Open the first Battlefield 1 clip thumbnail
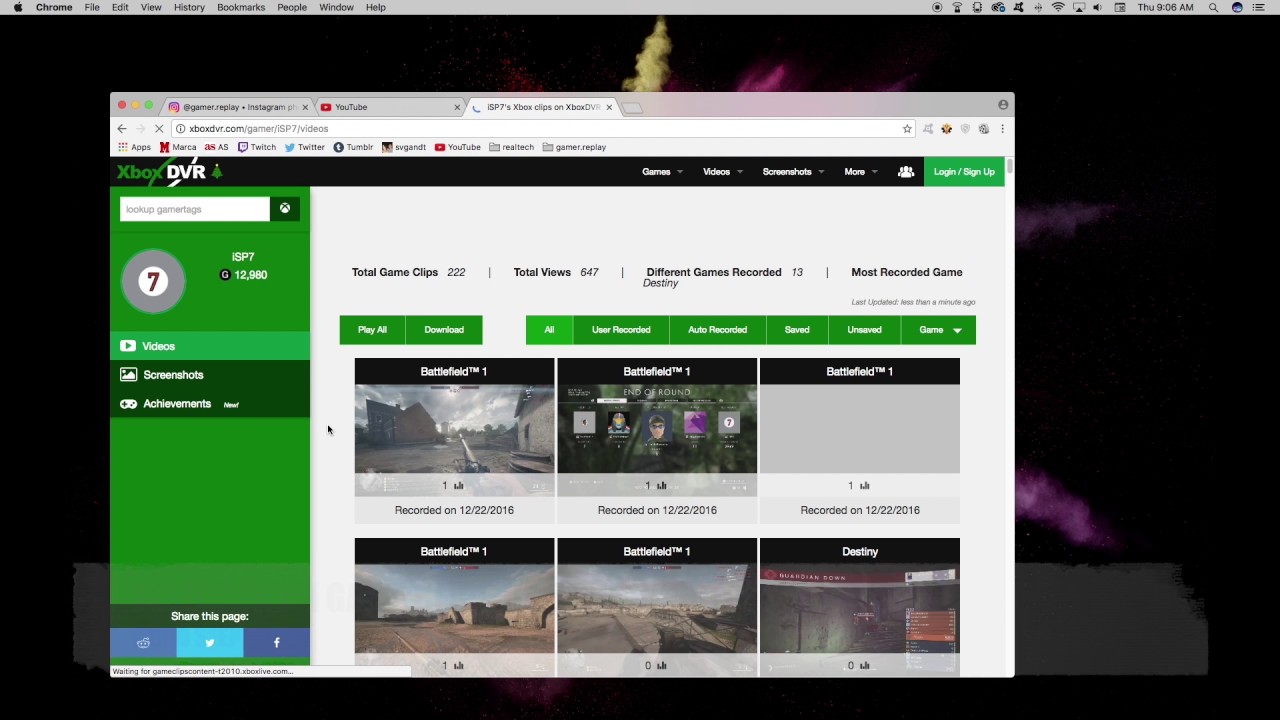This screenshot has height=720, width=1280. pyautogui.click(x=454, y=440)
